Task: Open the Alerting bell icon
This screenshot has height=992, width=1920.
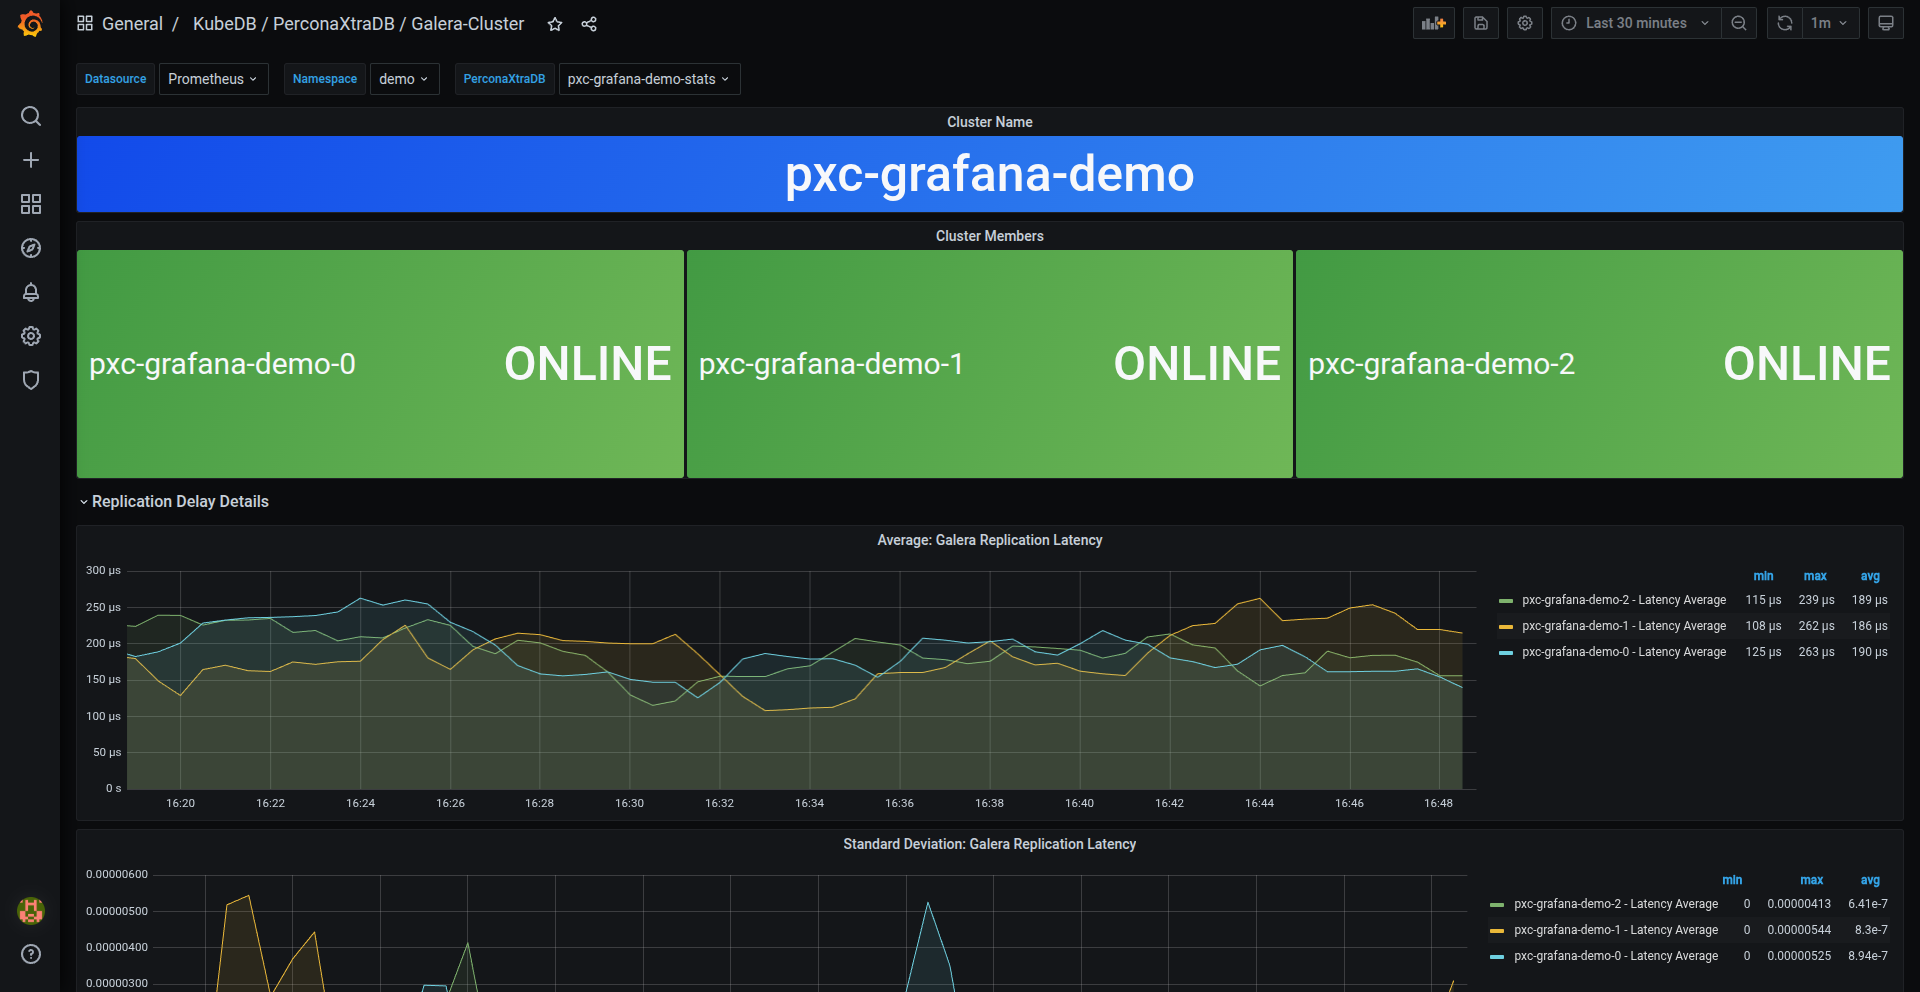Action: point(31,292)
